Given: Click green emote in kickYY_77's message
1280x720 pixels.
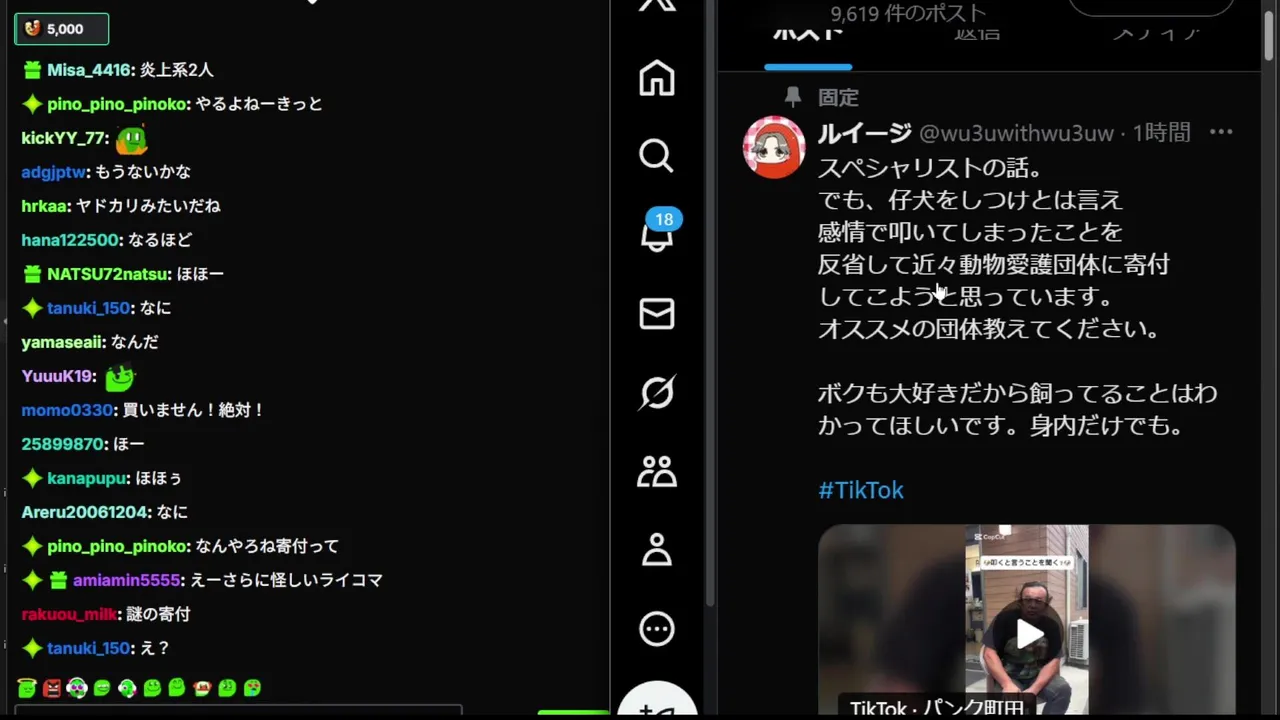Looking at the screenshot, I should [x=131, y=138].
